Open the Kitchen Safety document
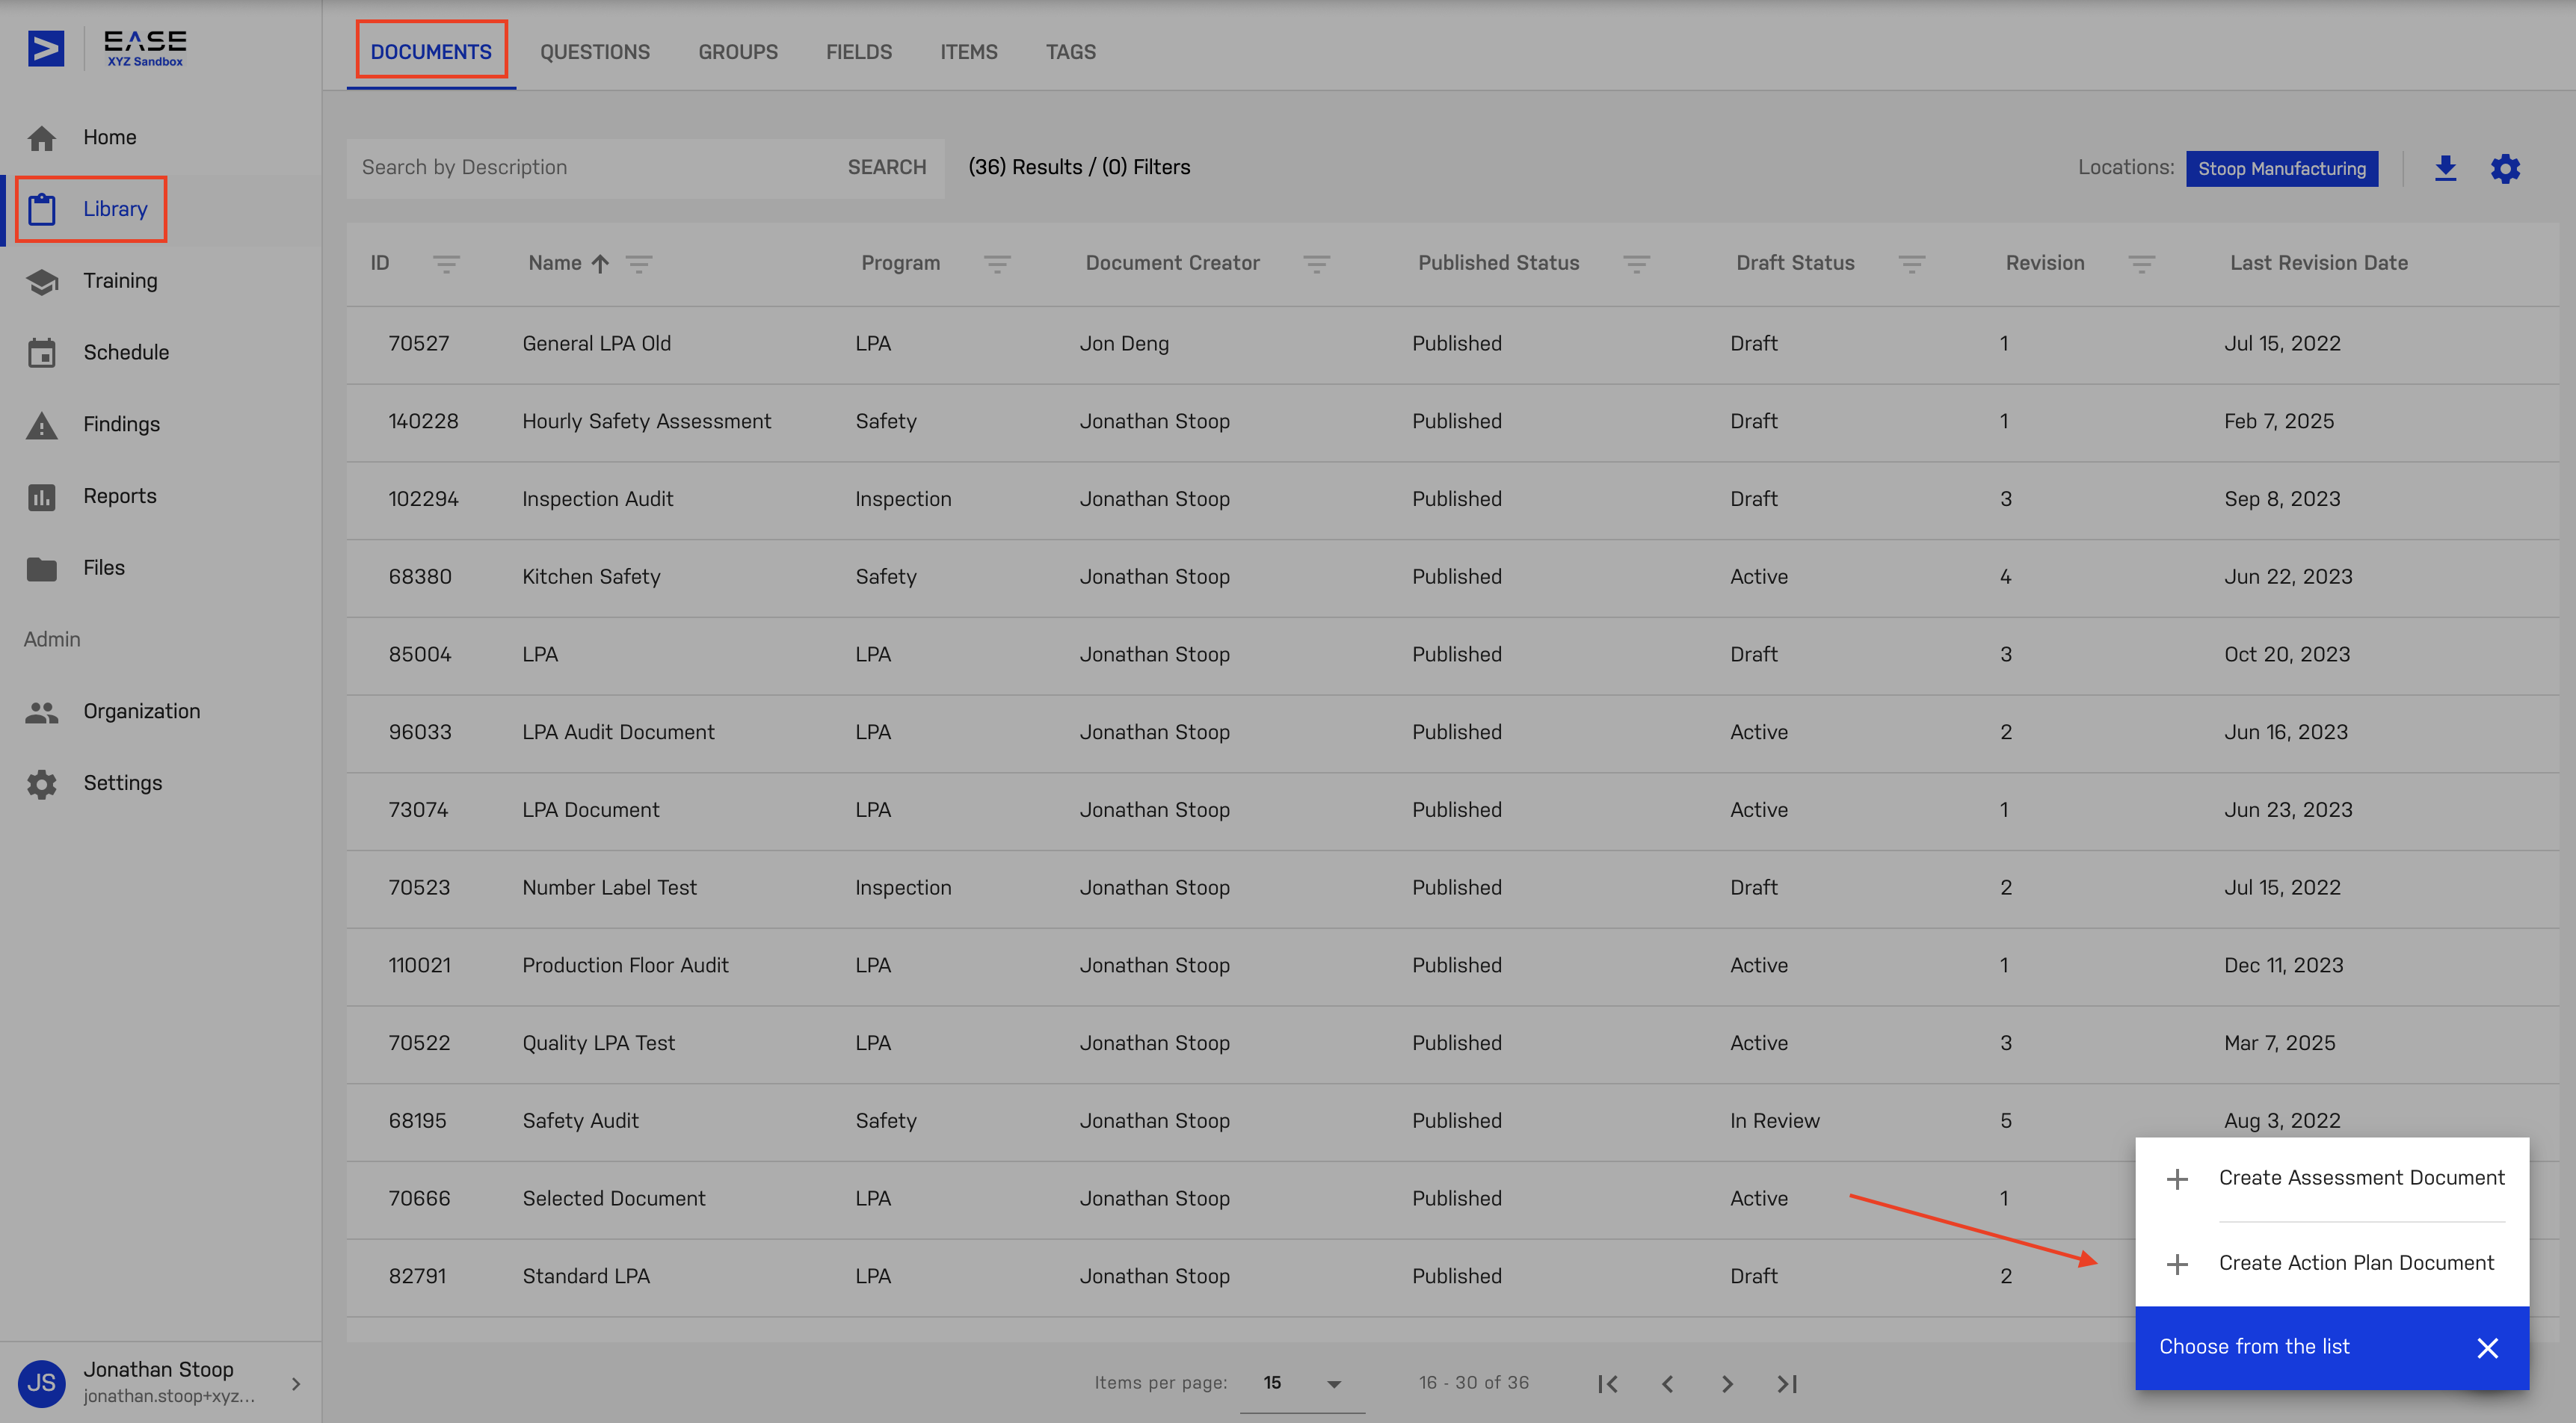 tap(591, 577)
